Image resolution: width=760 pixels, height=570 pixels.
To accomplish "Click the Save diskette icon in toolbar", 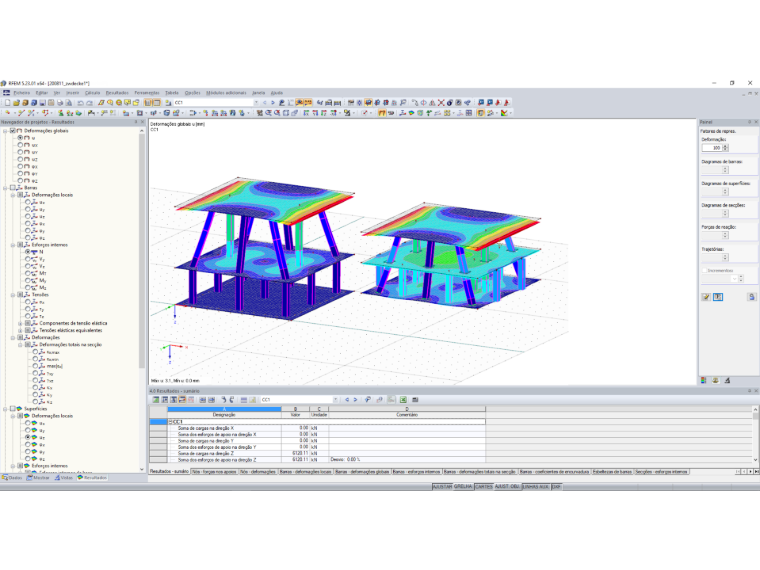I will [x=42, y=103].
